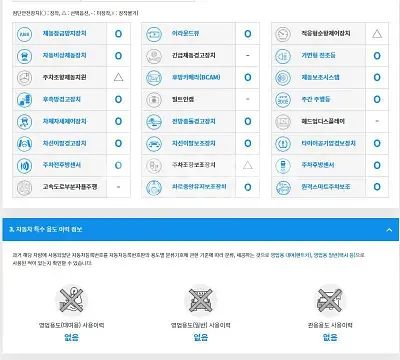
Task: Click 없음 under 영업용도(일반) 사용이력
Action: (201, 337)
